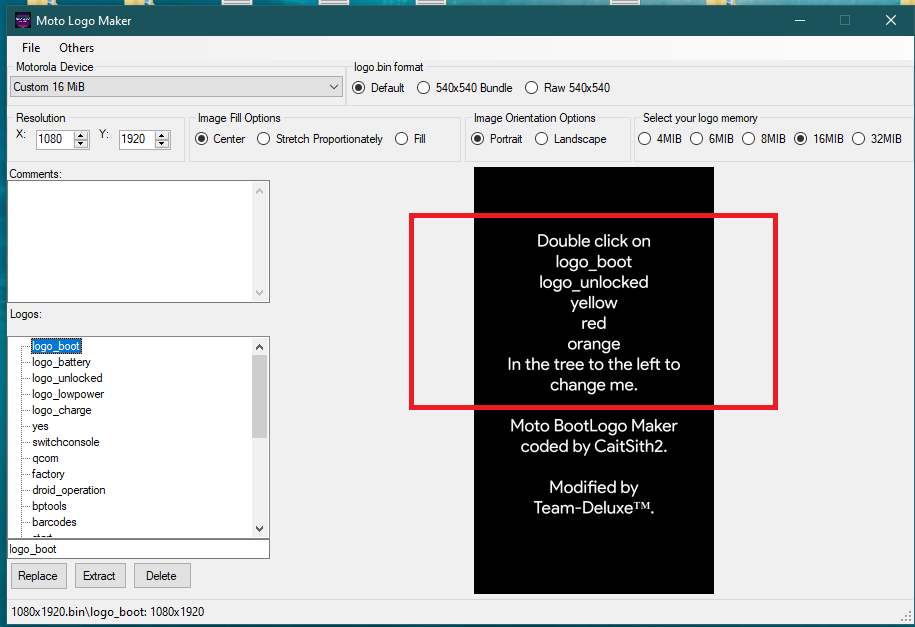The width and height of the screenshot is (915, 627).
Task: Choose the Center image fill option
Action: click(220, 139)
